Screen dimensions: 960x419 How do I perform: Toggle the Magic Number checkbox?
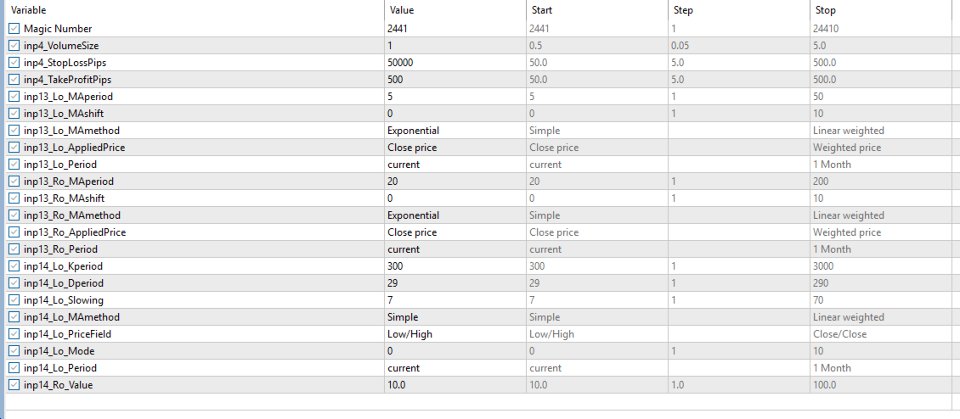click(13, 29)
